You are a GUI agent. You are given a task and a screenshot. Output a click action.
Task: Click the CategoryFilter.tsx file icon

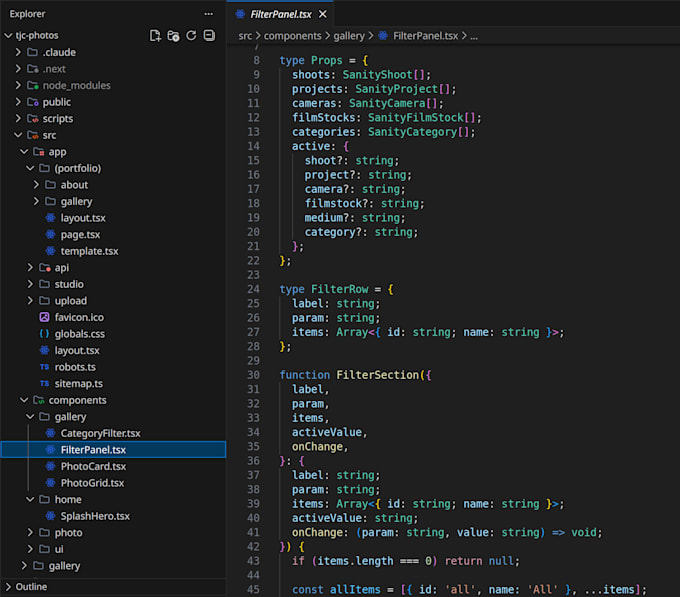(x=50, y=433)
